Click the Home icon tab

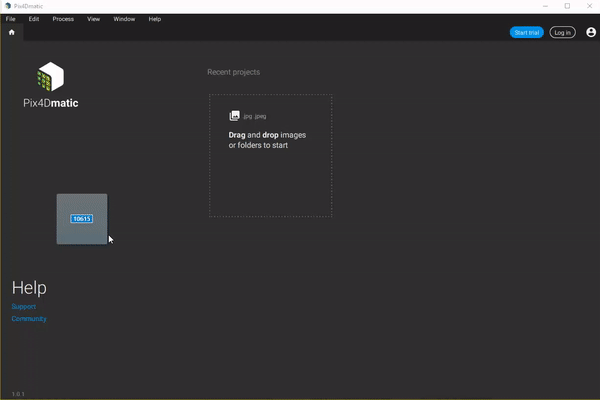(12, 32)
